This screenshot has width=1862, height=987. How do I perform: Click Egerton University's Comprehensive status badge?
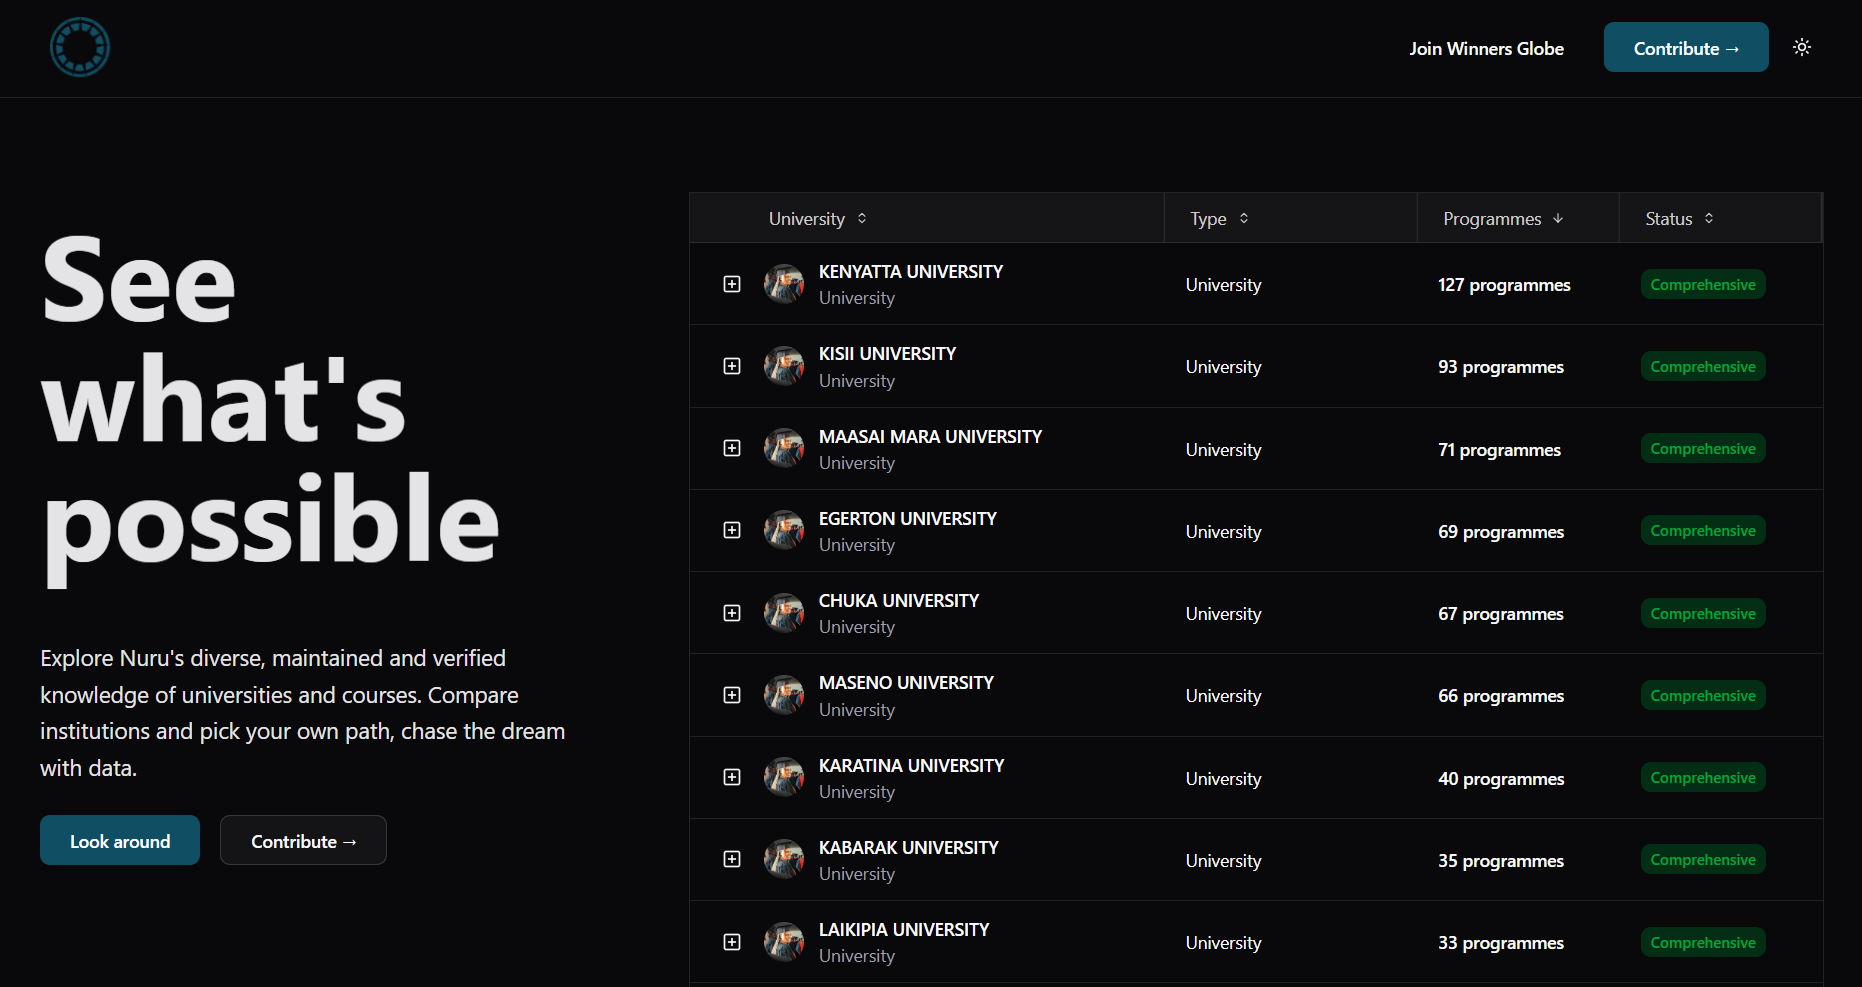[1702, 530]
